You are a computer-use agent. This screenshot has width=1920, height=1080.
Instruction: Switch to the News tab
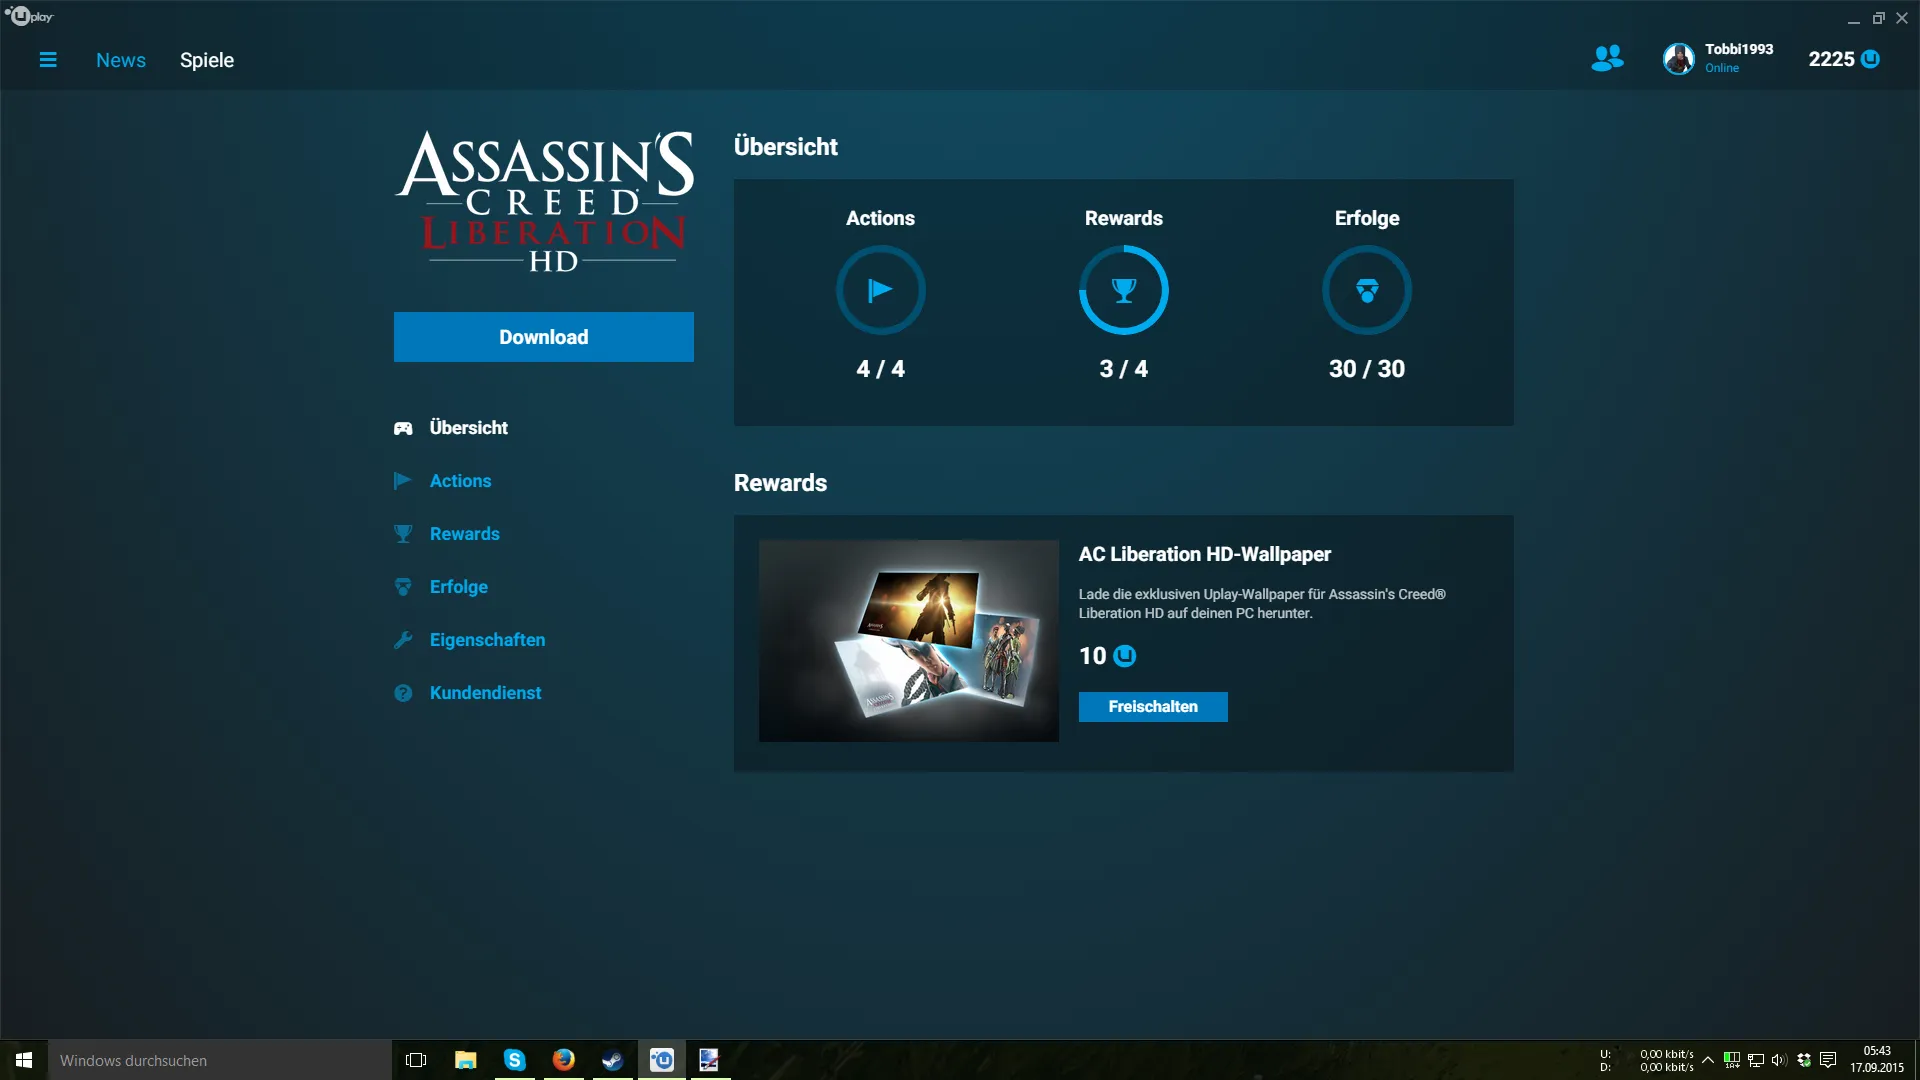(120, 60)
